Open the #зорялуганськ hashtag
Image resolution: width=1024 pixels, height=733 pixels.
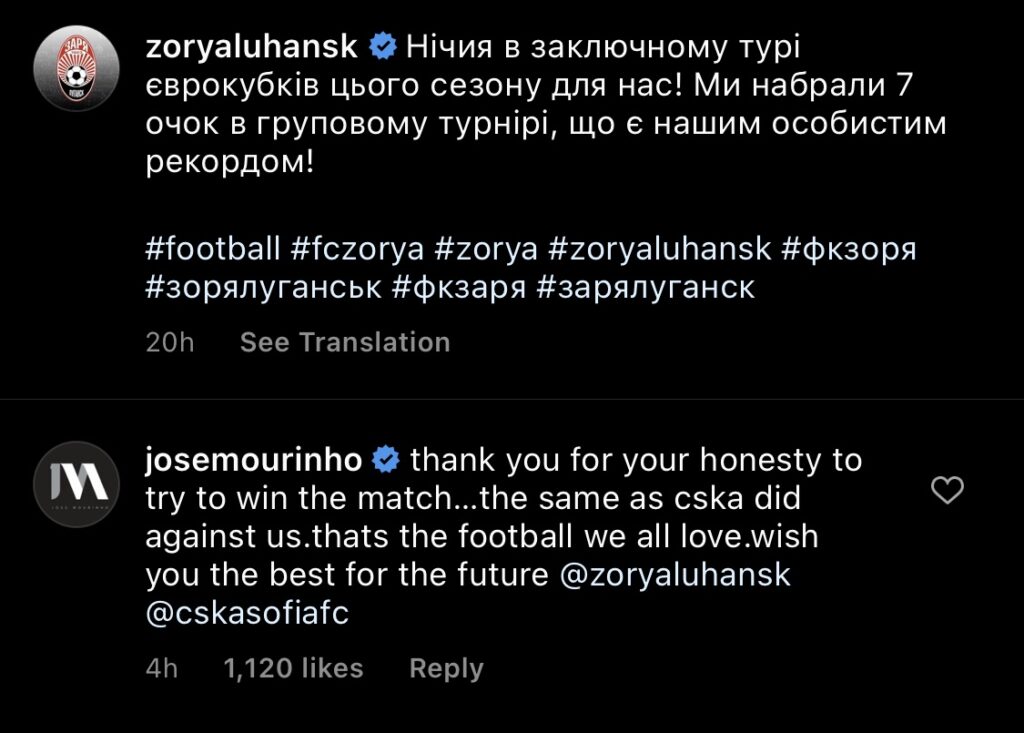(263, 289)
